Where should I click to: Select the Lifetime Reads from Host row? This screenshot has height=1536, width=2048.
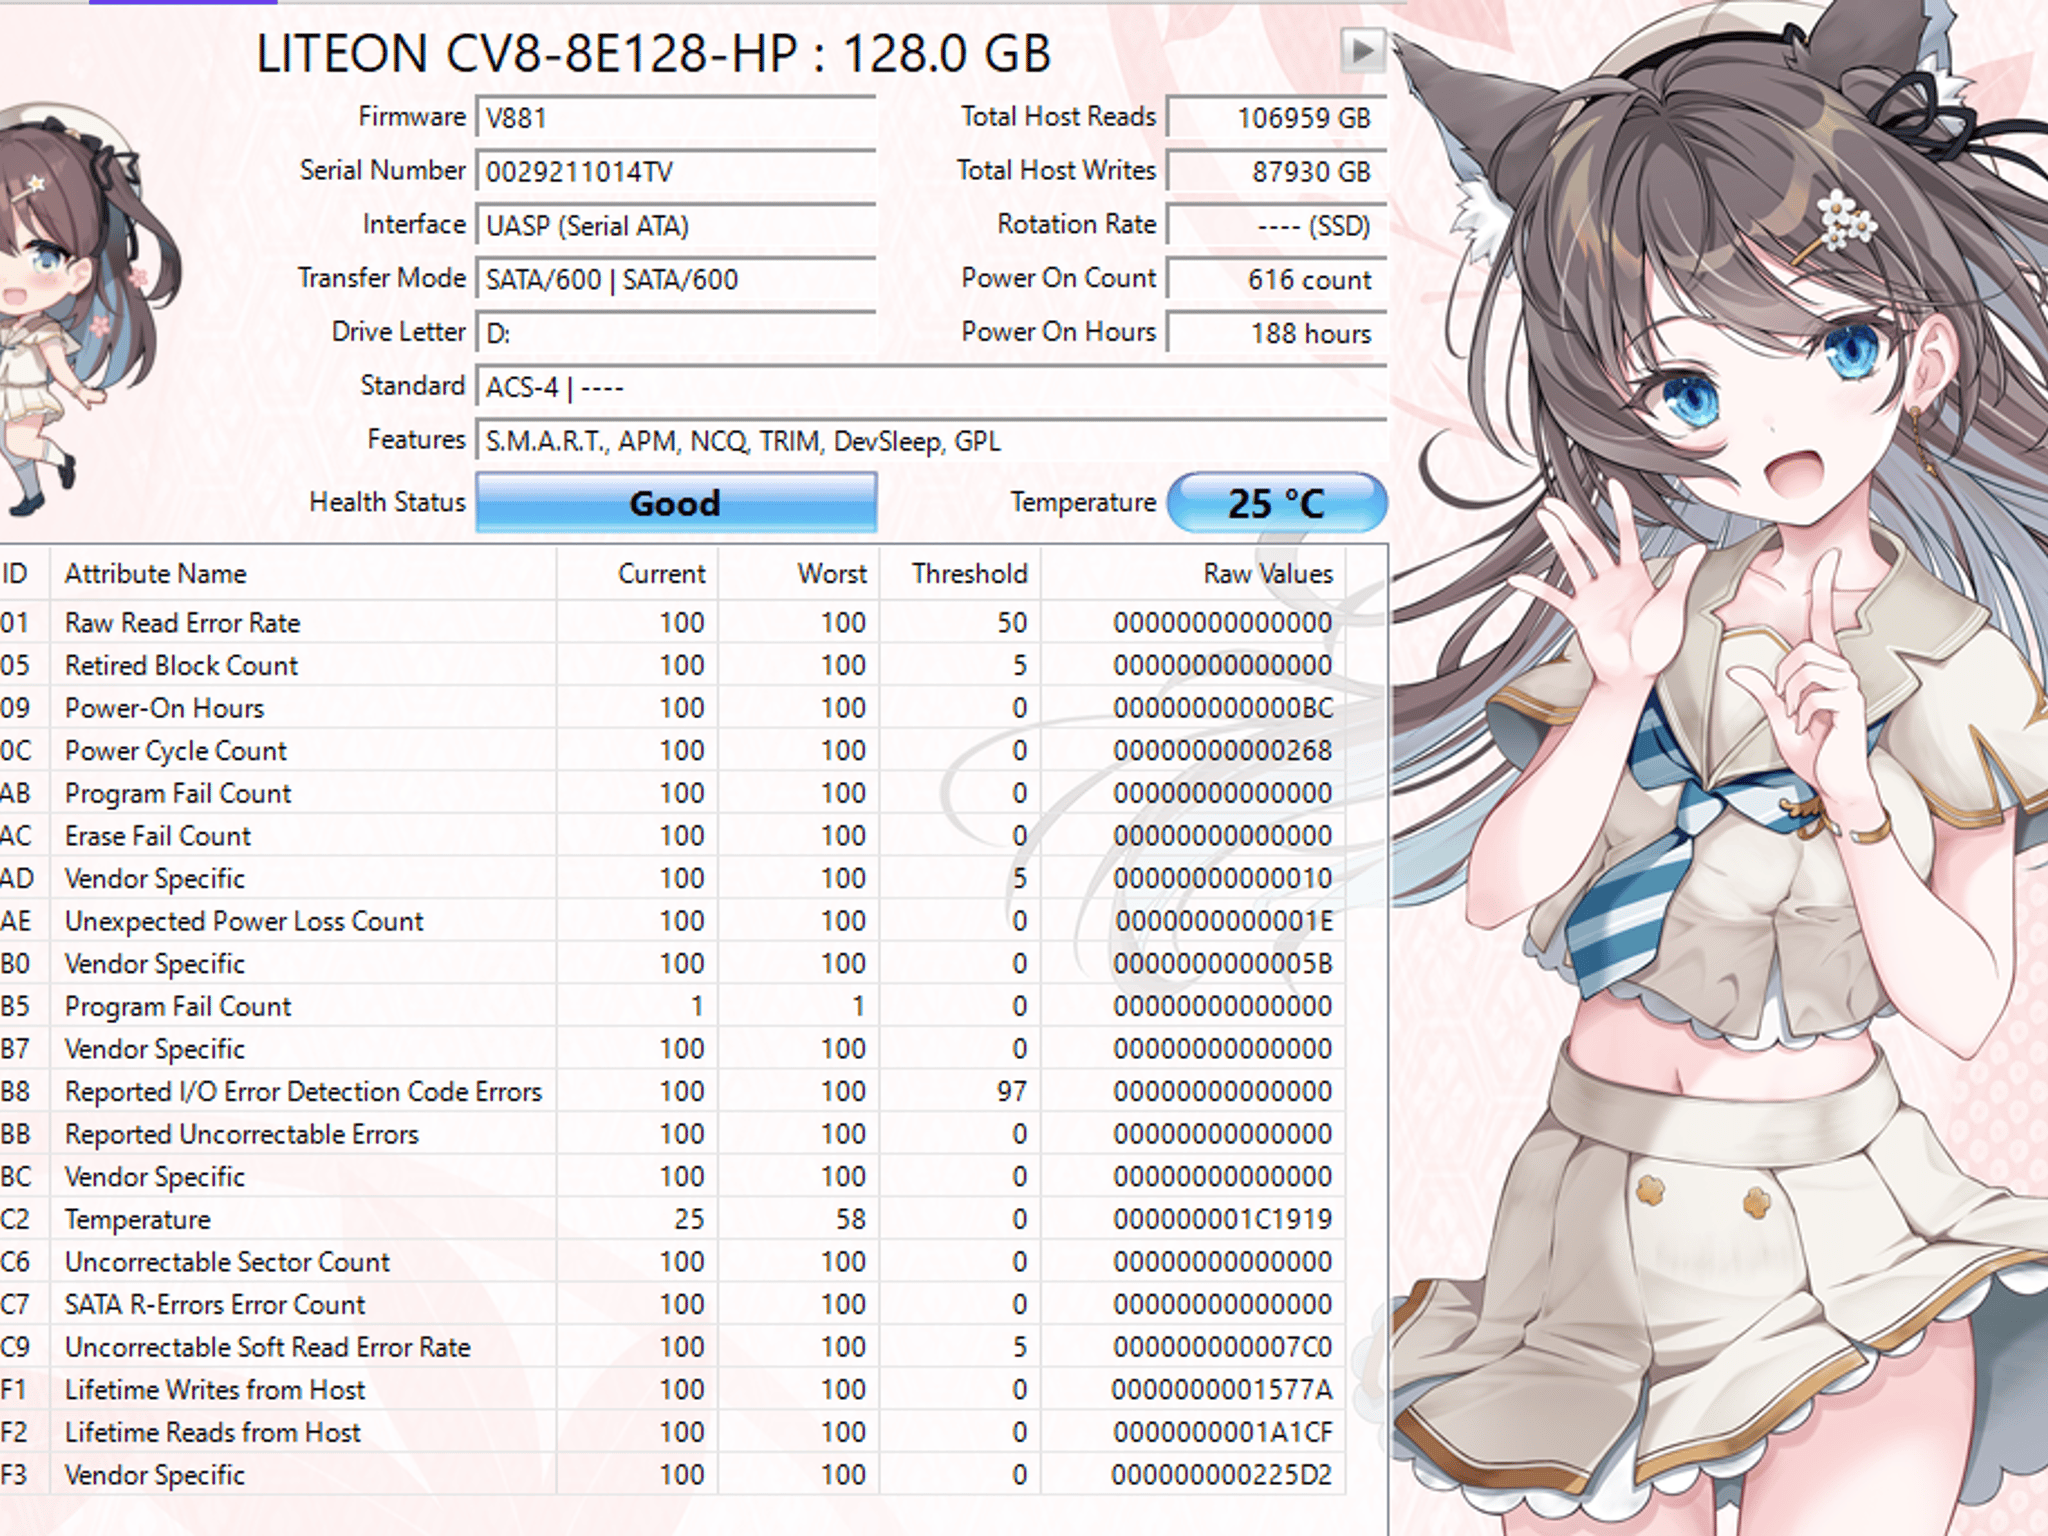click(x=672, y=1432)
